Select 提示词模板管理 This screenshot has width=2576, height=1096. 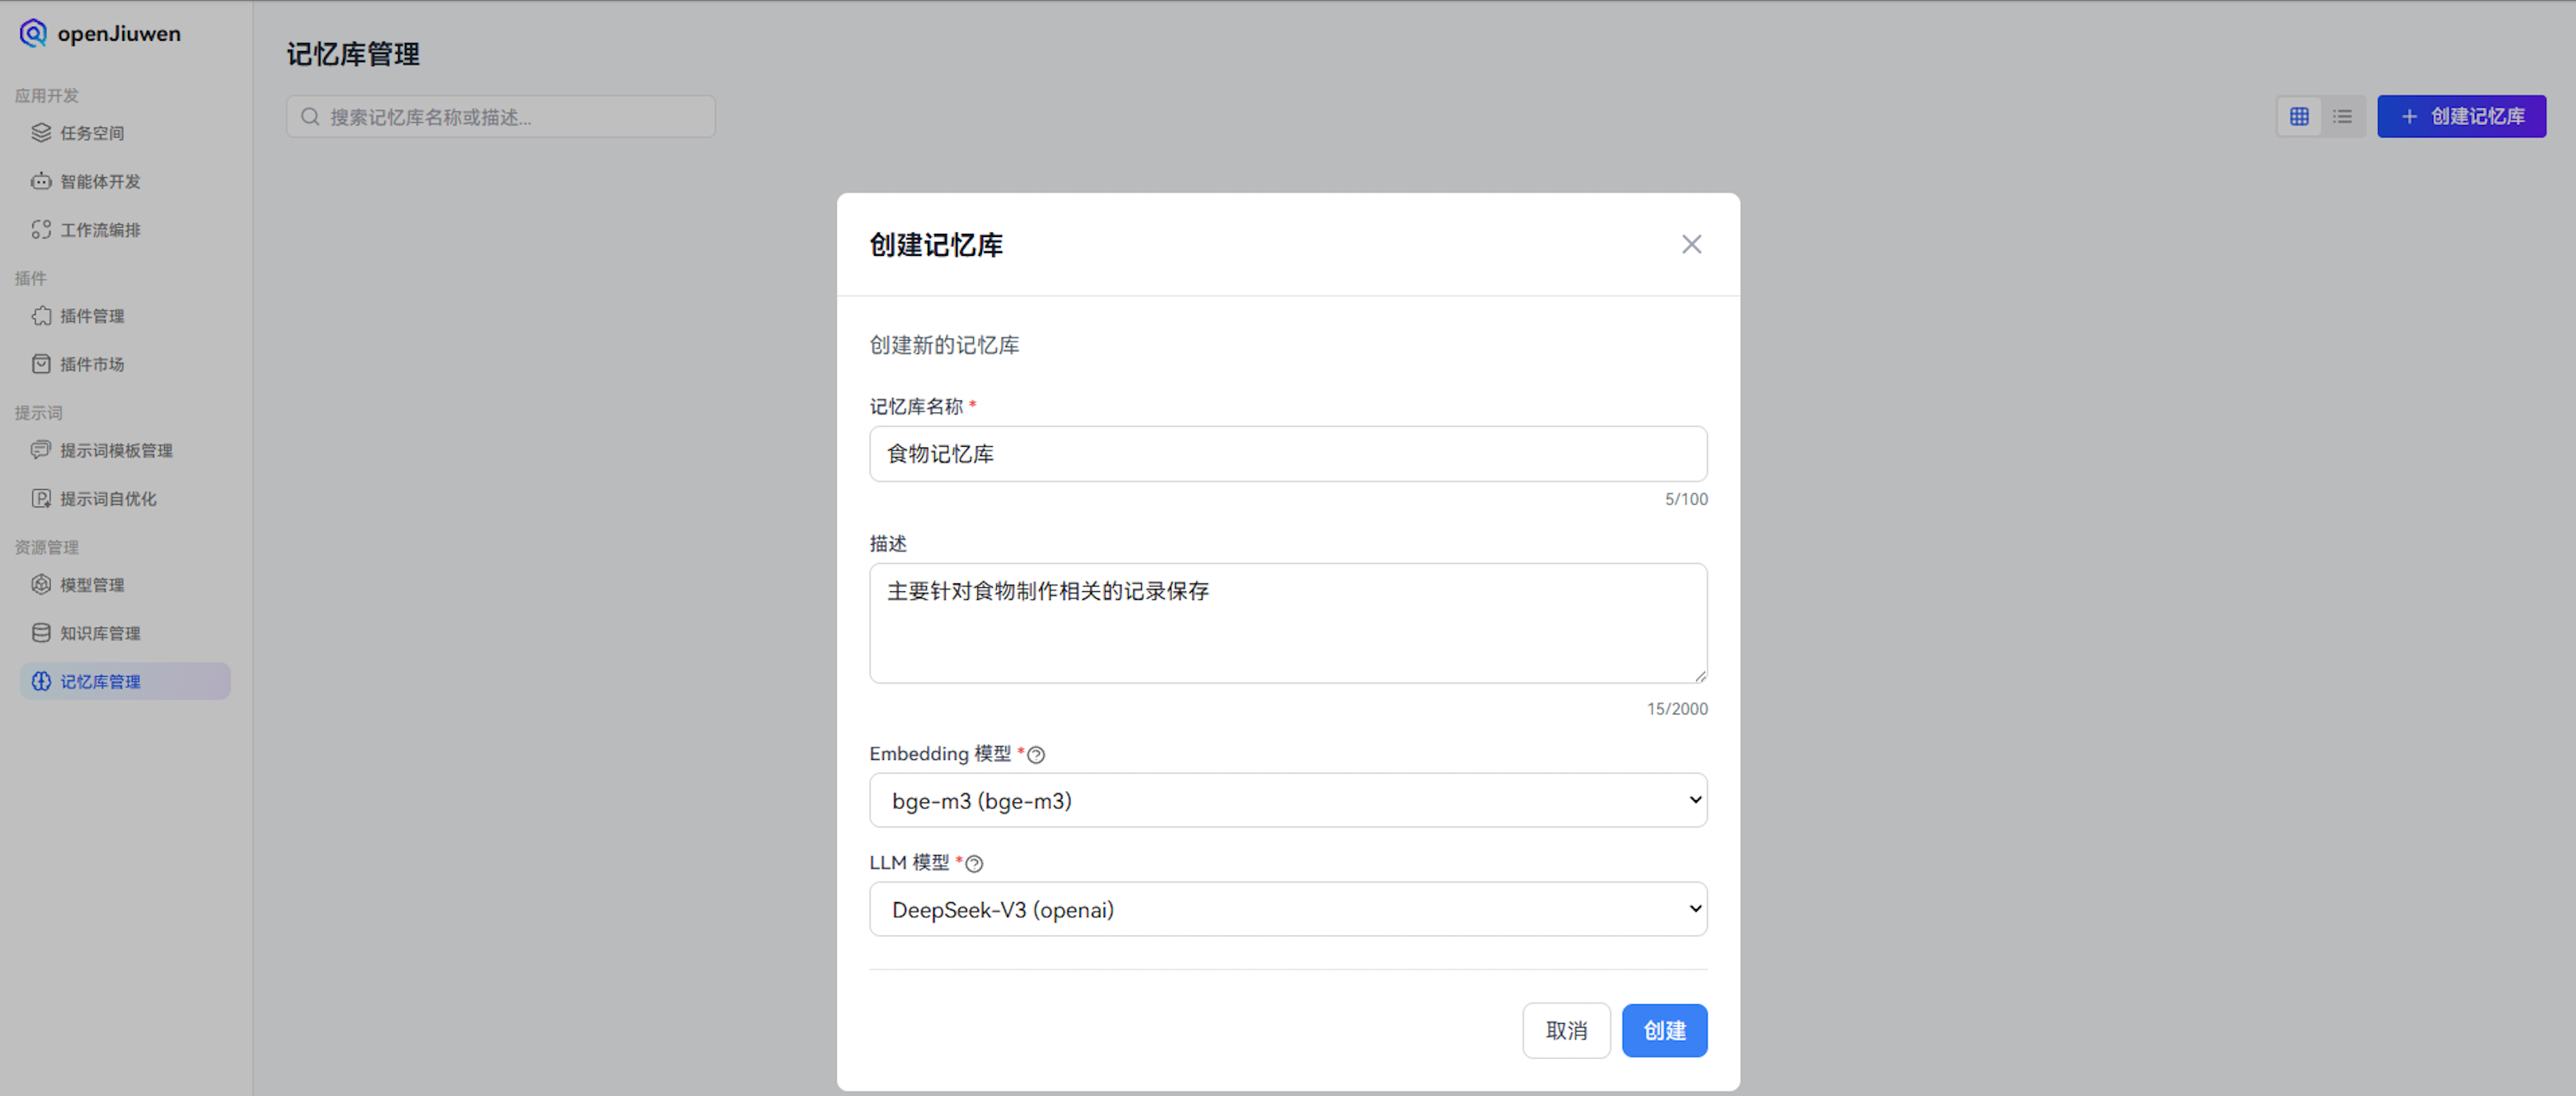pyautogui.click(x=115, y=450)
